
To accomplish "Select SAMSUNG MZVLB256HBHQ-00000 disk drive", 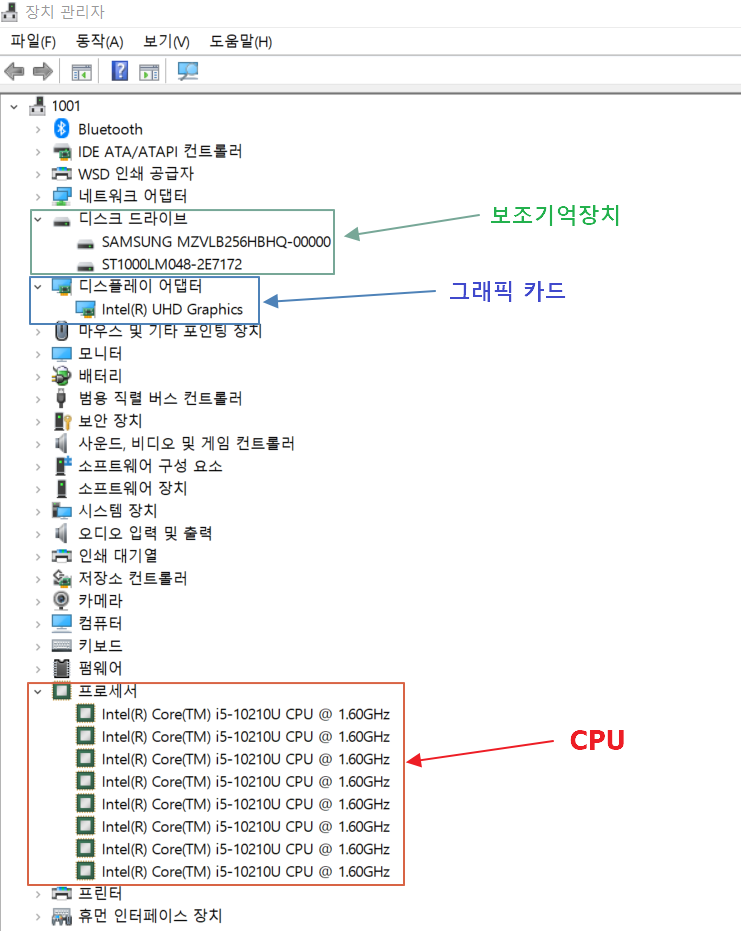I will [x=216, y=242].
